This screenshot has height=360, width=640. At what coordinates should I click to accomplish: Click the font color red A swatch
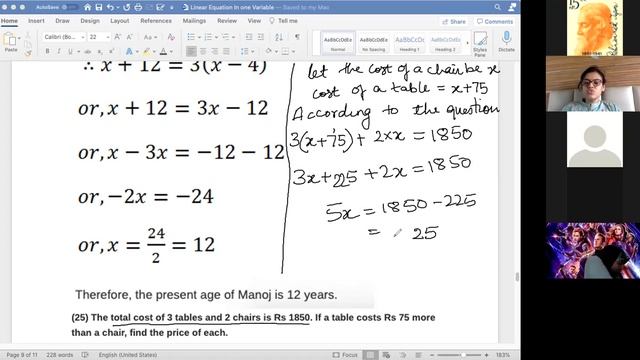pos(163,52)
